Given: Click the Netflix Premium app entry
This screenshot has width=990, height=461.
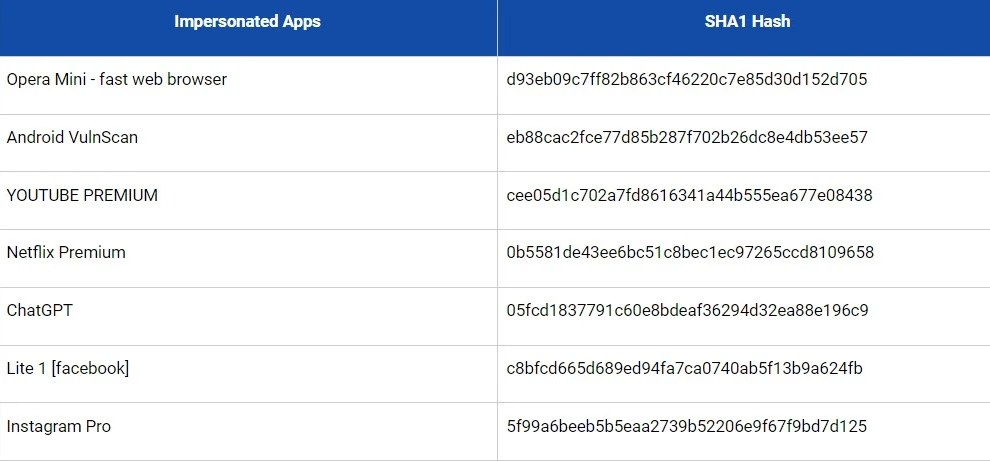Looking at the screenshot, I should [x=66, y=252].
